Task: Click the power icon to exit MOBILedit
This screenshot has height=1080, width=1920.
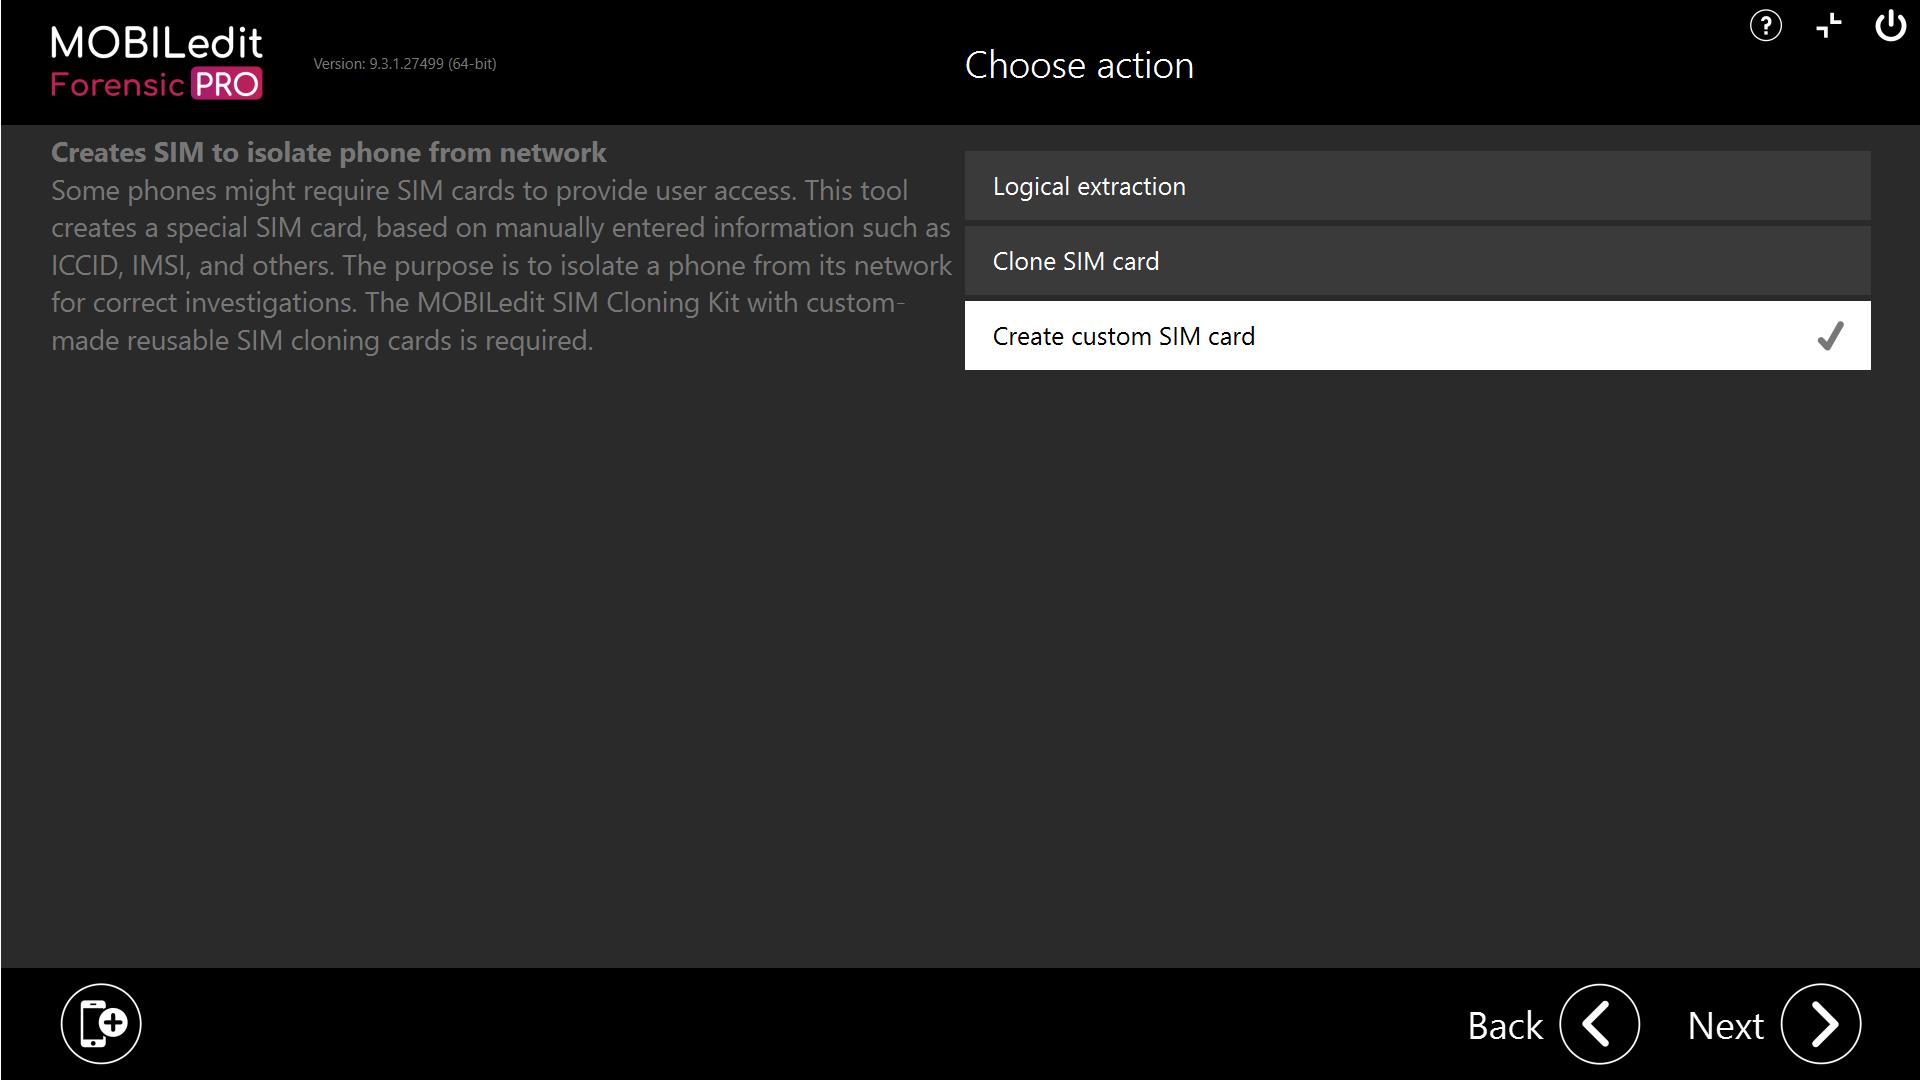Action: [1892, 26]
